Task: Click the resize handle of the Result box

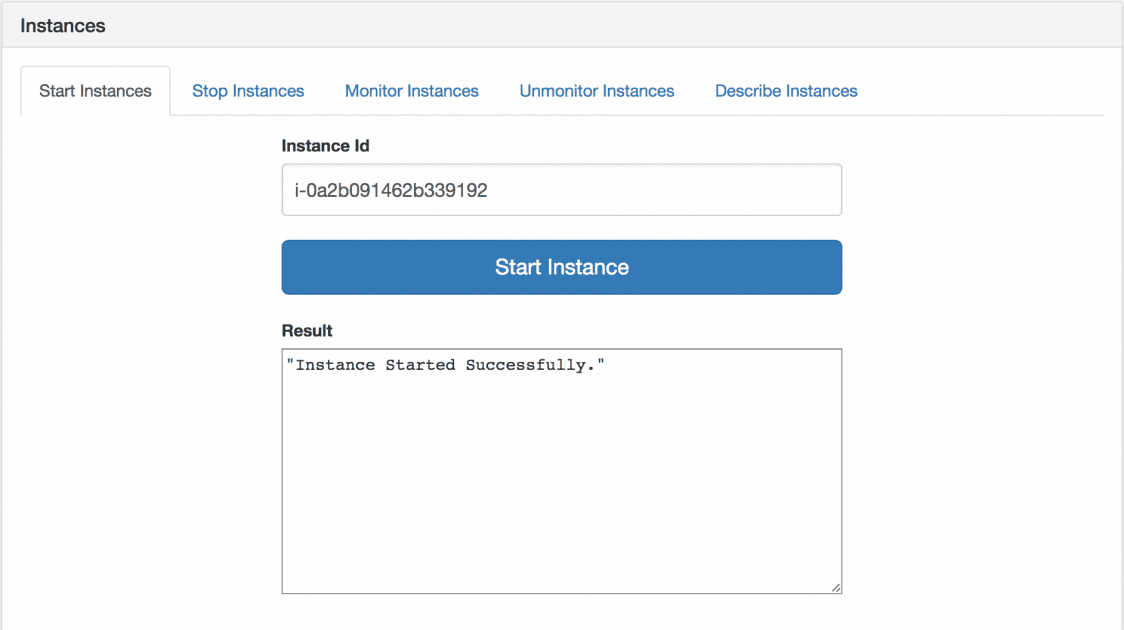Action: pos(835,587)
